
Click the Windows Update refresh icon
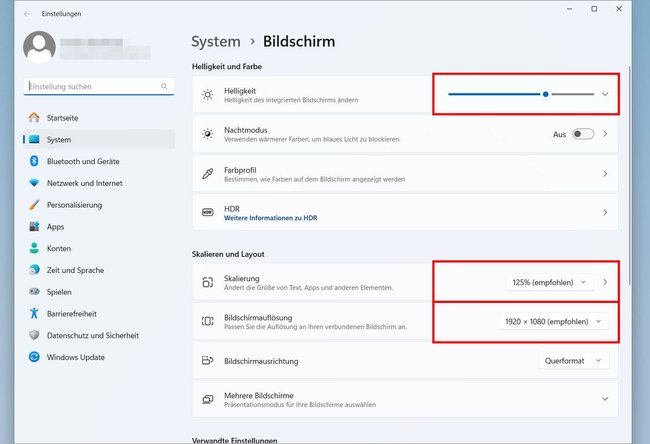[34, 357]
